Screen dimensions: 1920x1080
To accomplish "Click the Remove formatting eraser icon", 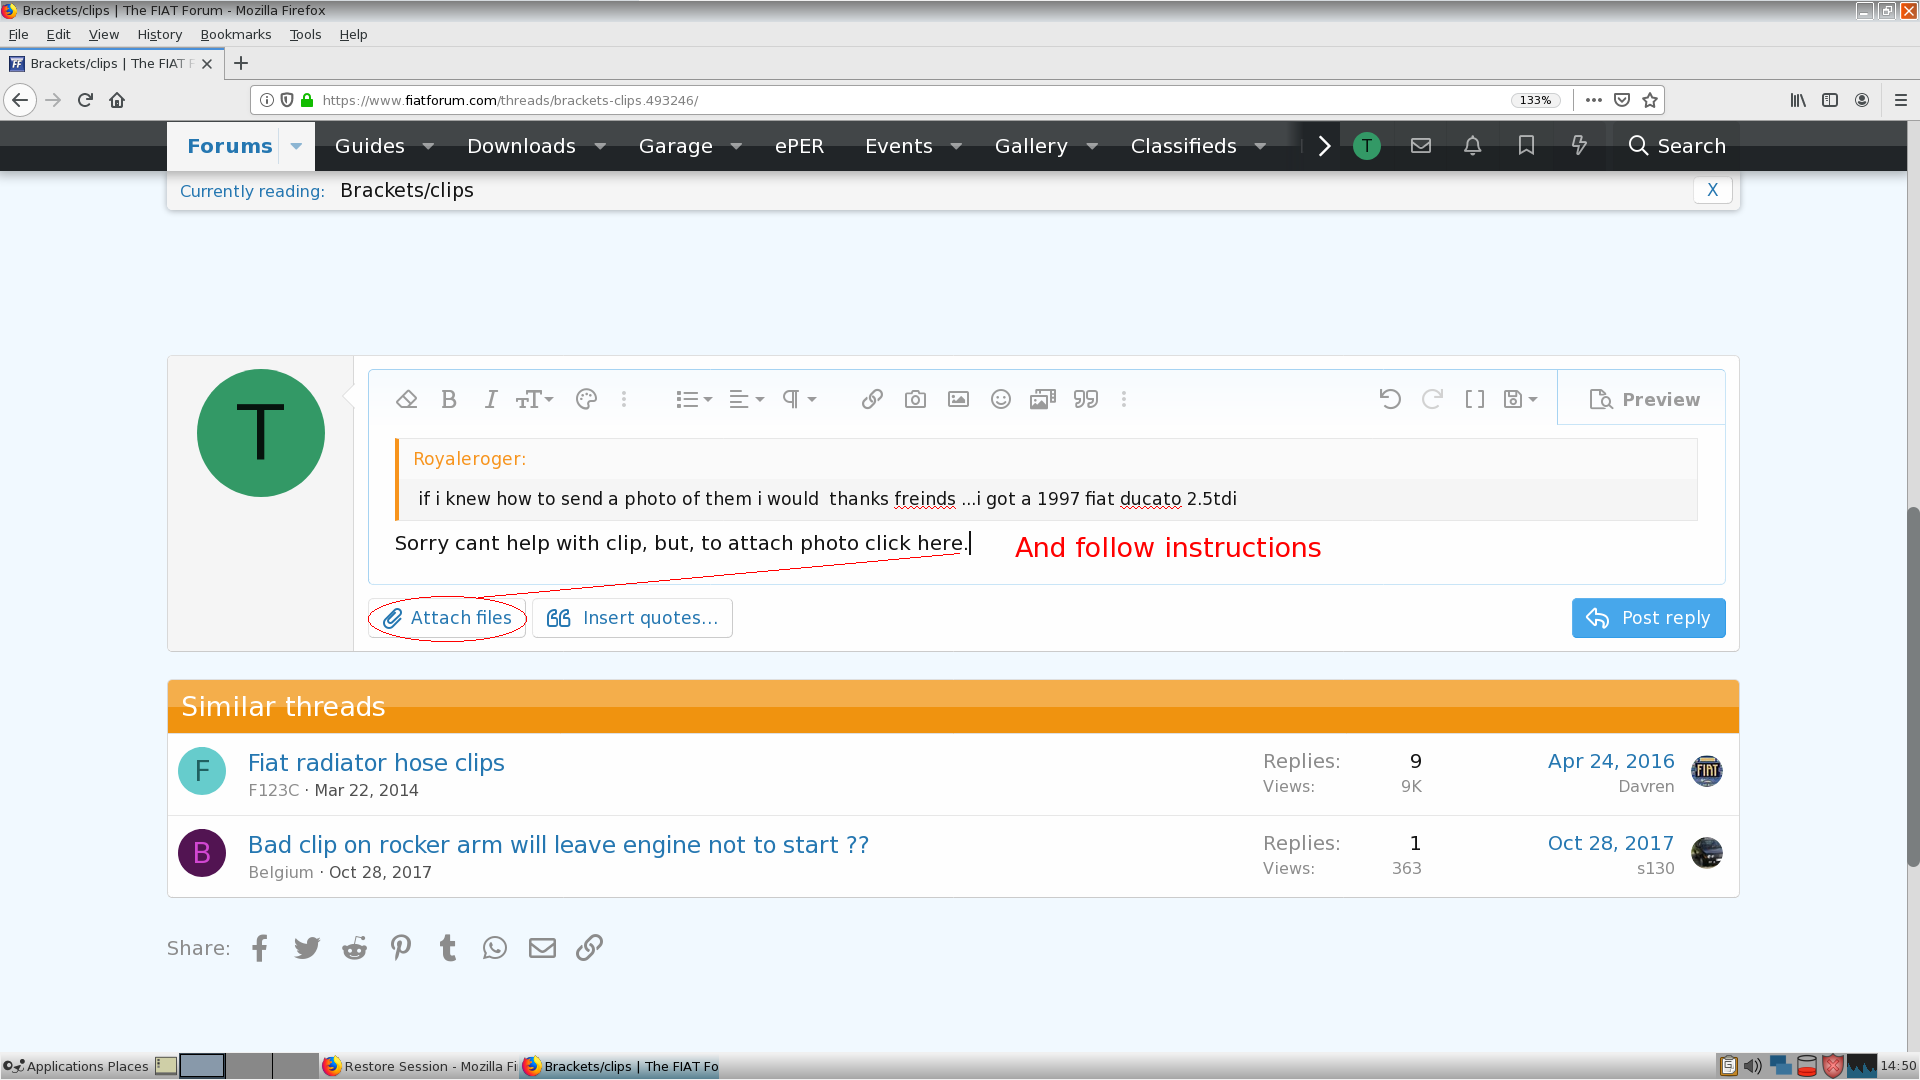I will coord(406,399).
